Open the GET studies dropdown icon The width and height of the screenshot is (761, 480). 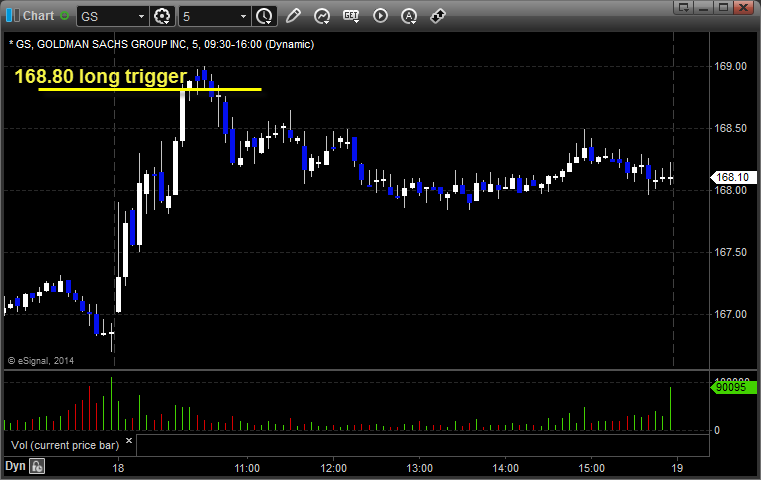click(351, 16)
